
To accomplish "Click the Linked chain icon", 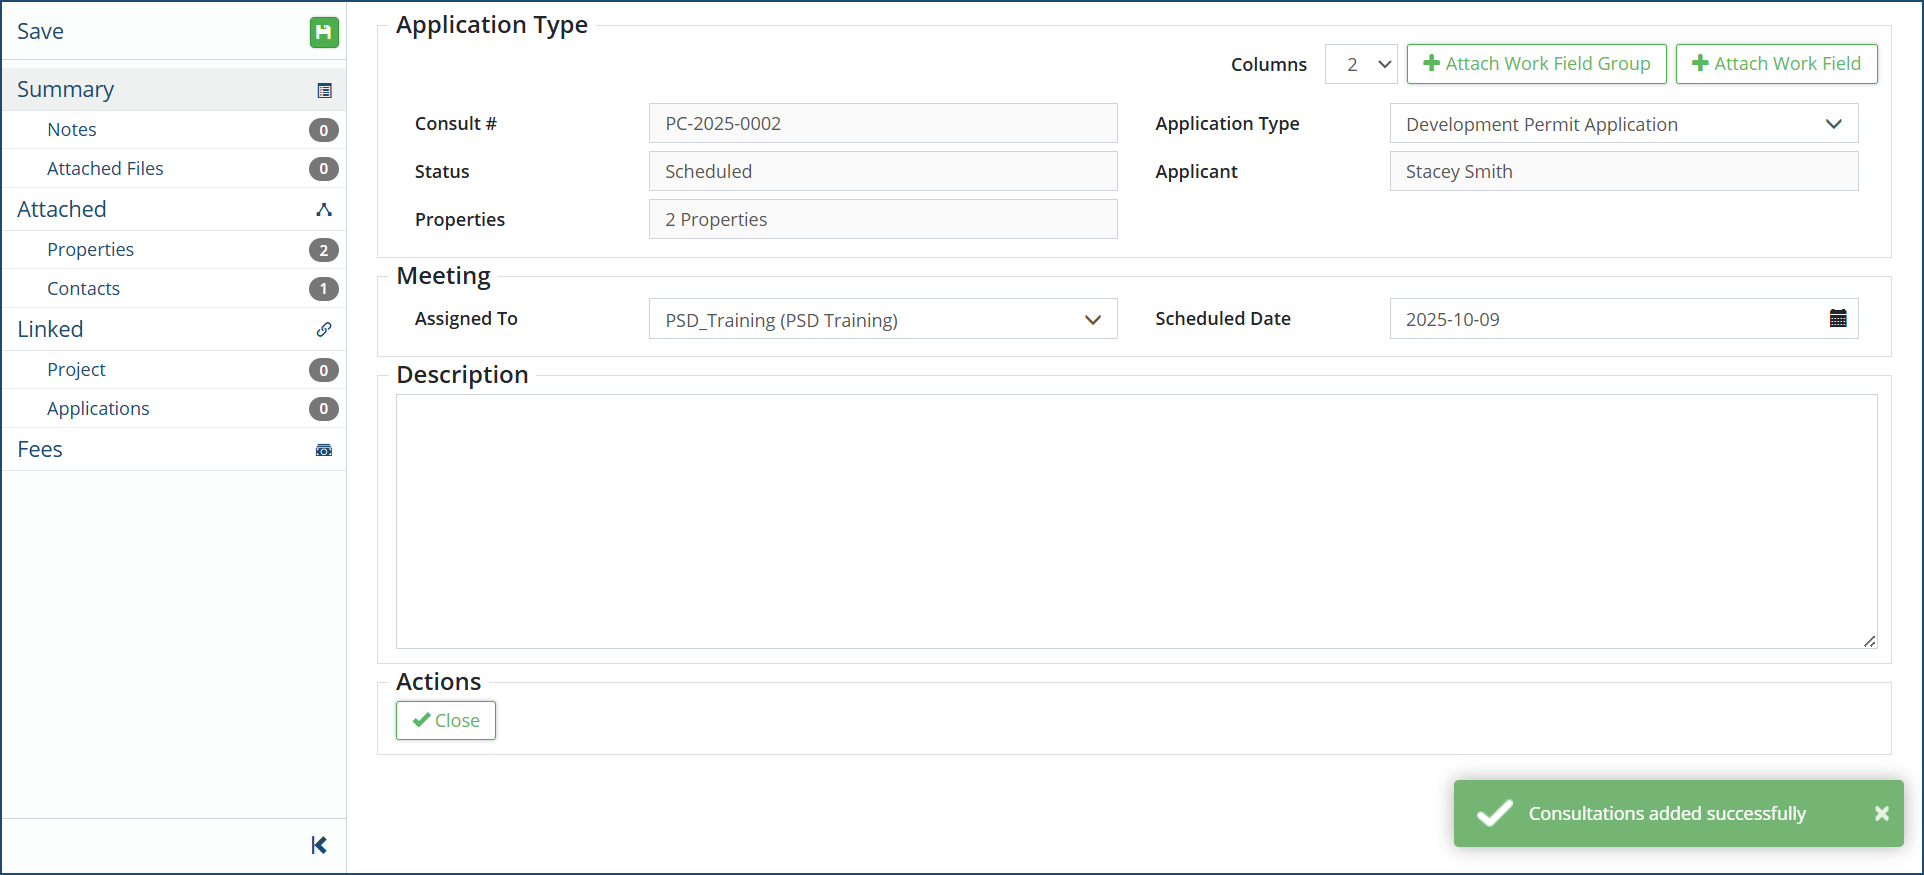I will 324,330.
